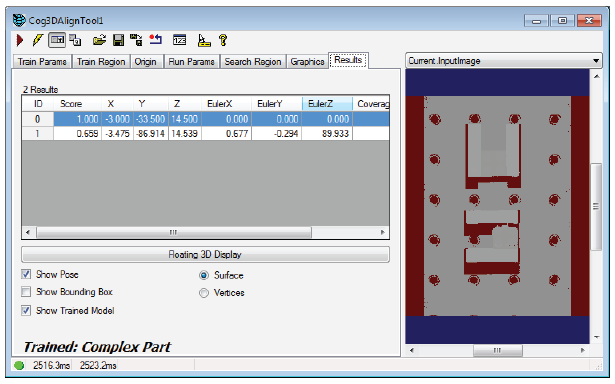The width and height of the screenshot is (615, 384).
Task: Show the 123 results panel icon
Action: pyautogui.click(x=180, y=40)
